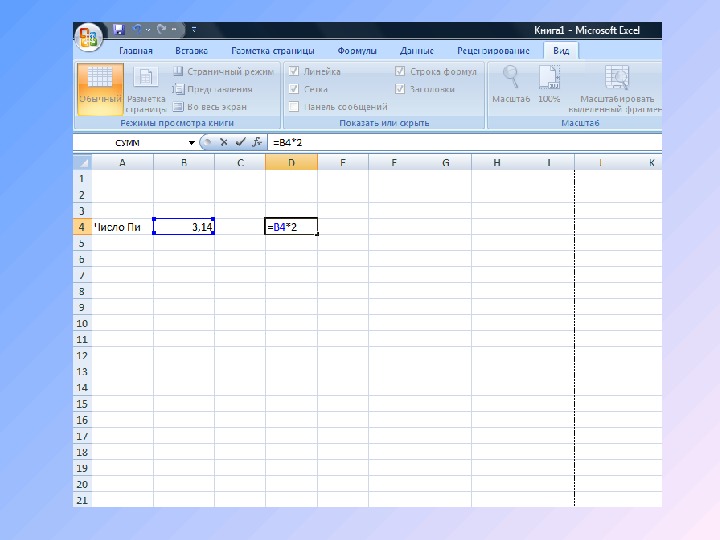Select column G header

445,163
